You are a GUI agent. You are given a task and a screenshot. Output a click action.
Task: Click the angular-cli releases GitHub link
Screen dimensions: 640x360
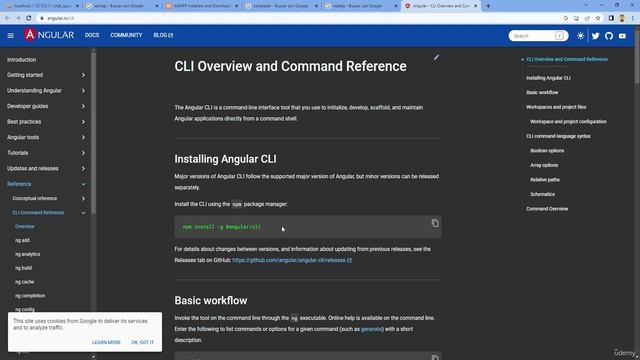point(291,260)
